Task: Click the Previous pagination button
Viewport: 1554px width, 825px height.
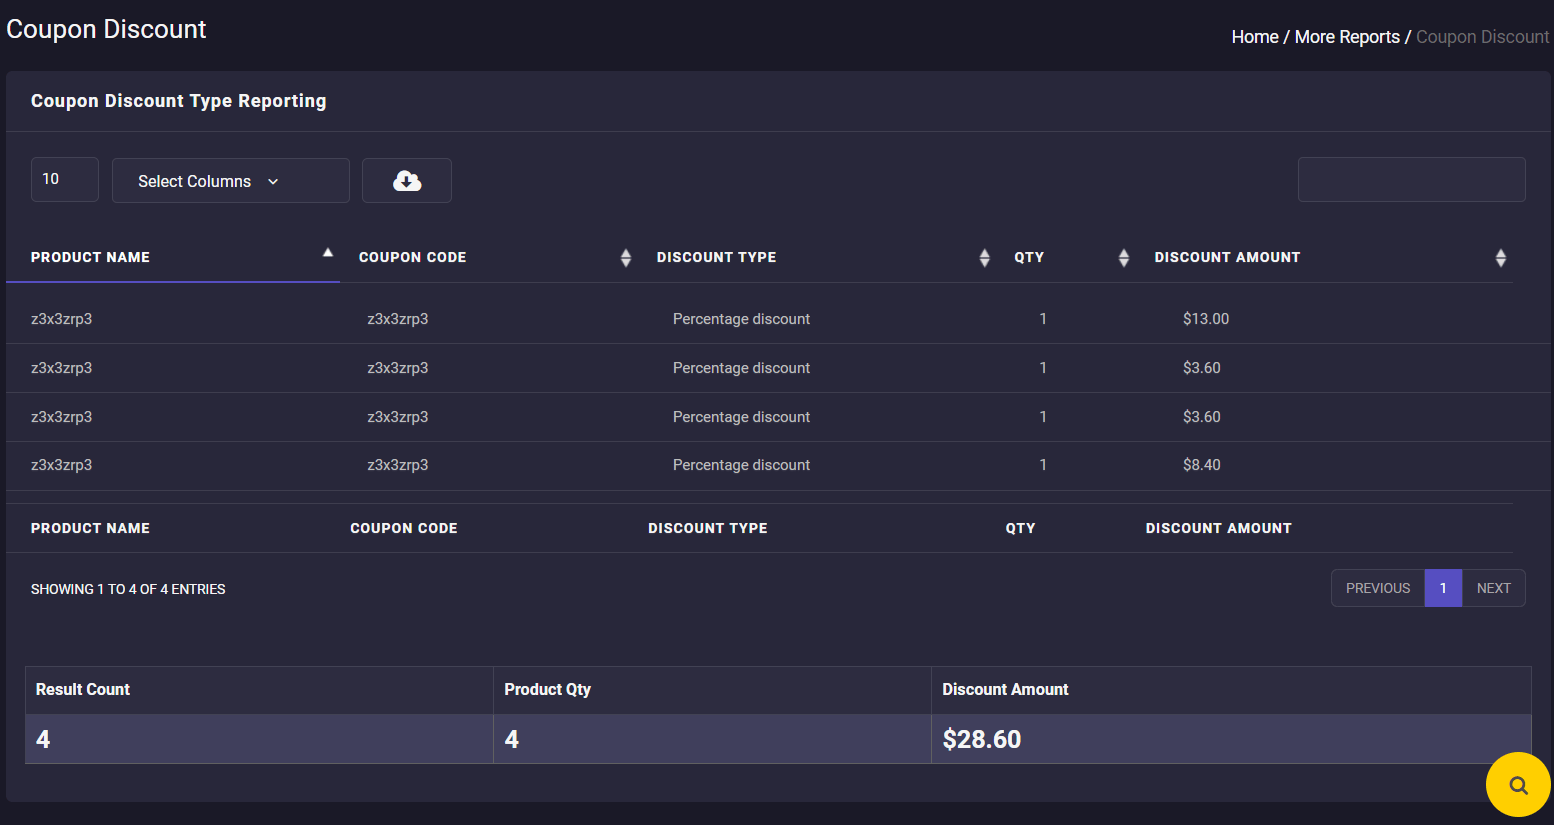Action: click(x=1377, y=588)
